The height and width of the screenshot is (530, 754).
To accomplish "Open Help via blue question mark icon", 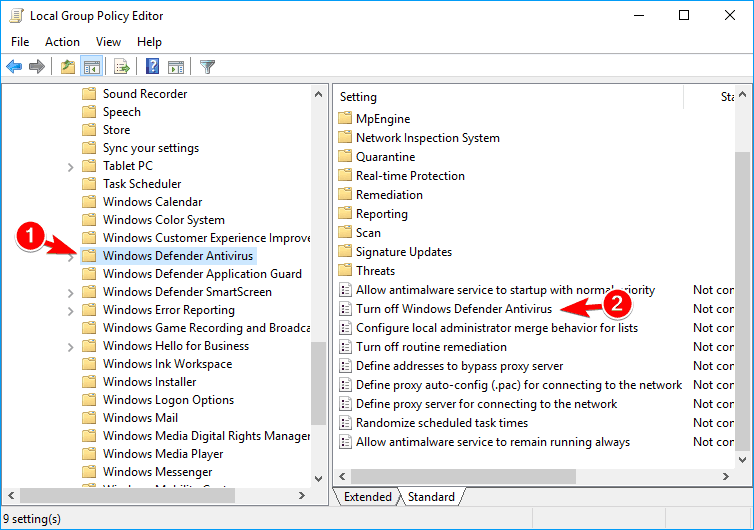I will tap(152, 66).
